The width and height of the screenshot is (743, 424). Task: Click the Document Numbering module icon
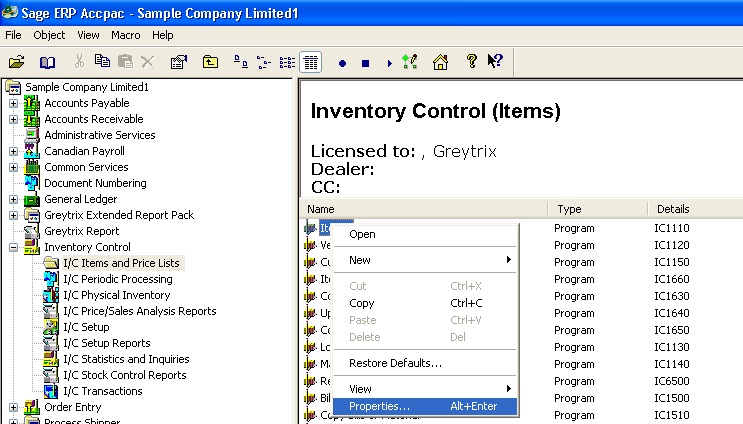pyautogui.click(x=32, y=183)
